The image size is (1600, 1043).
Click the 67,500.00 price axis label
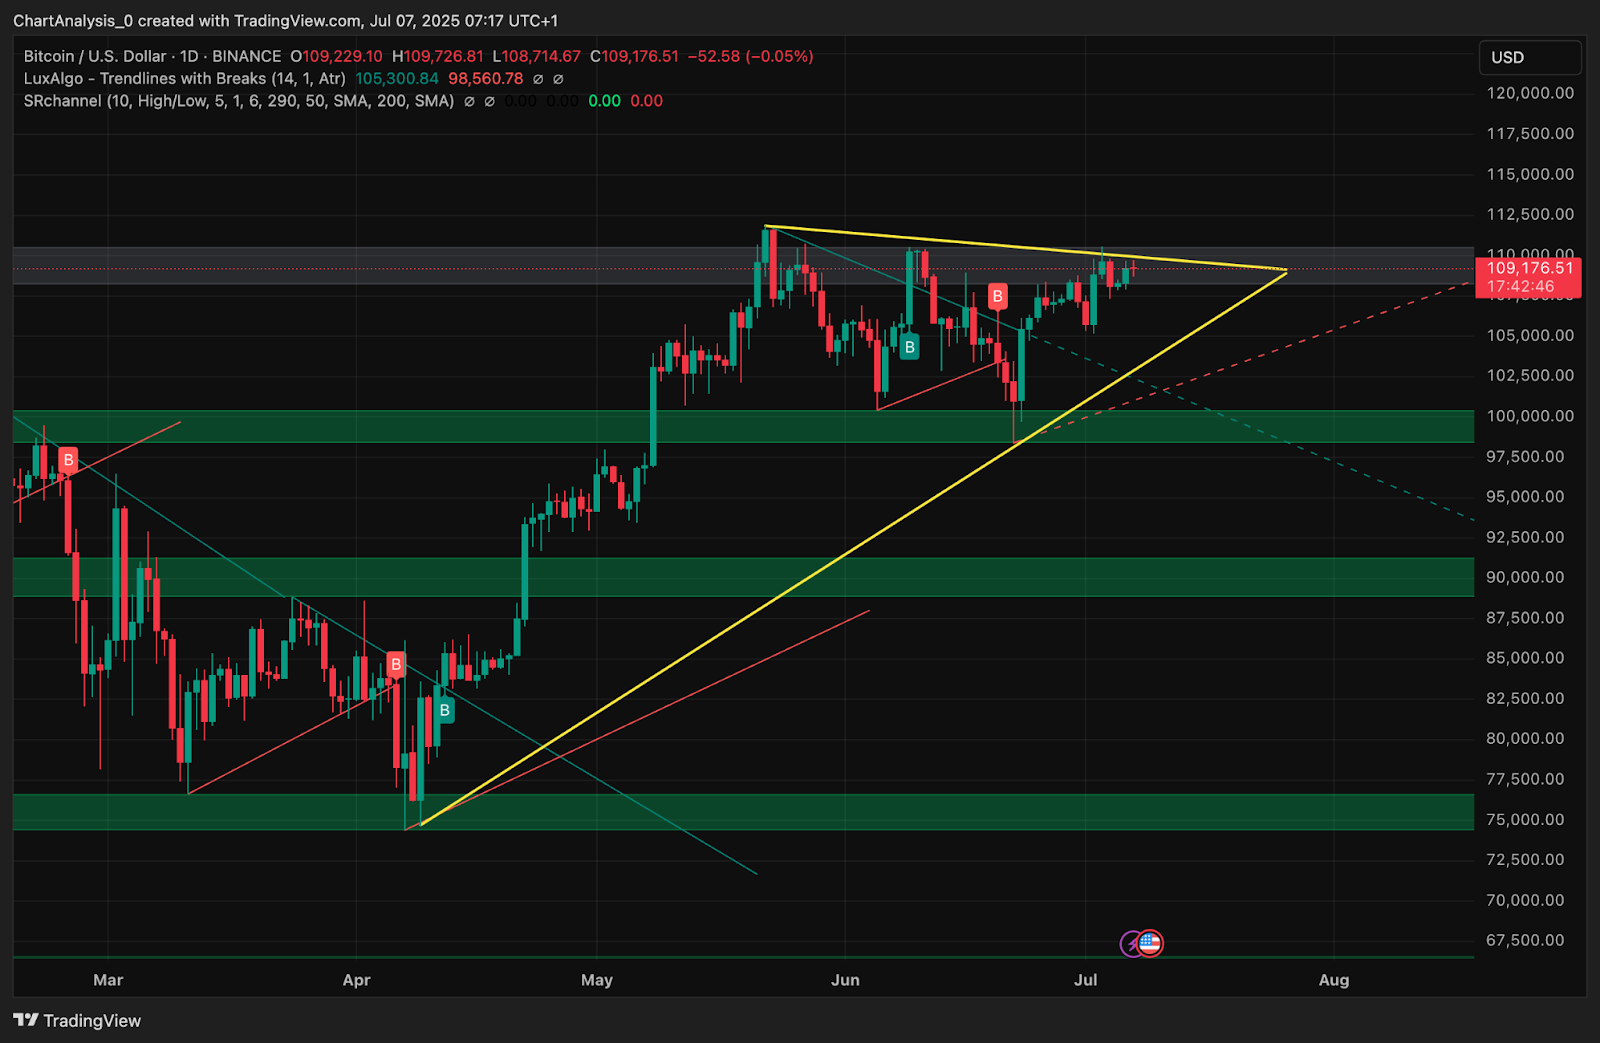pyautogui.click(x=1525, y=940)
